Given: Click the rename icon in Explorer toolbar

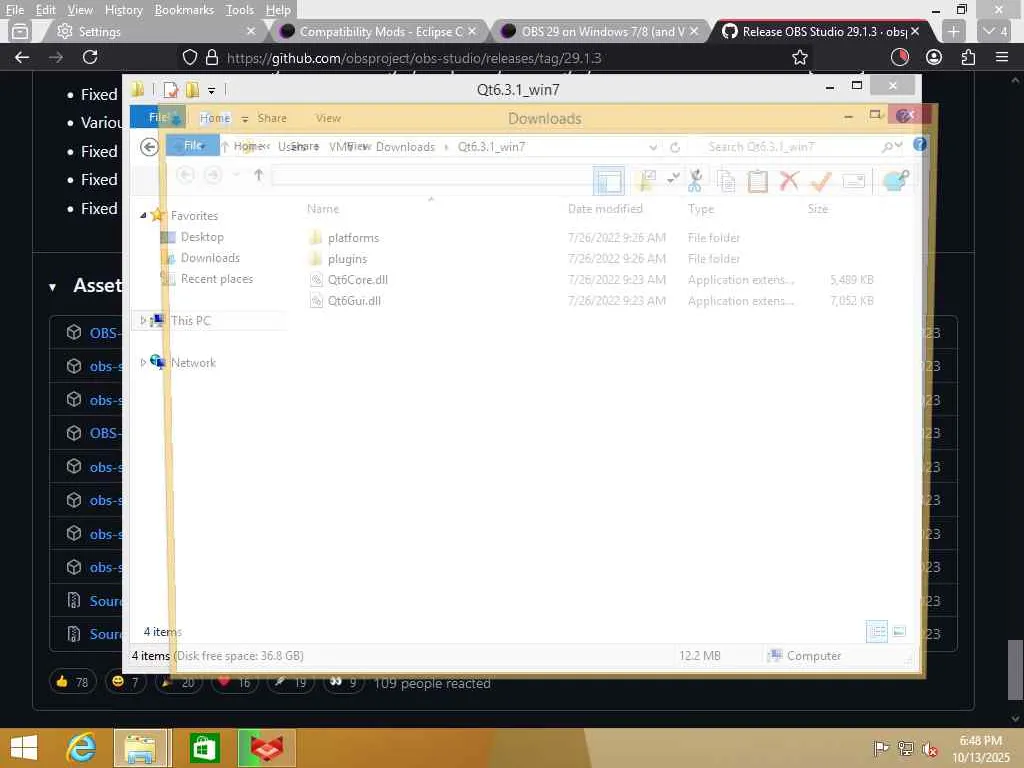Looking at the screenshot, I should pyautogui.click(x=854, y=181).
